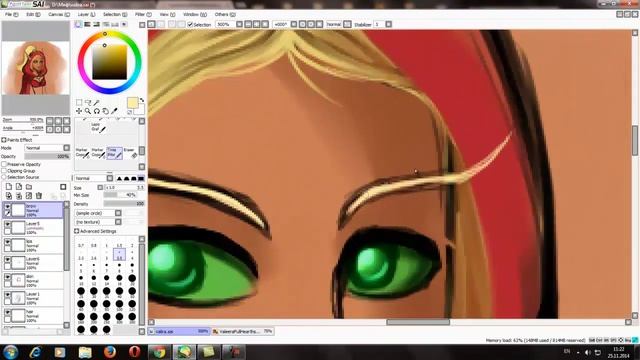The image size is (640, 360).
Task: Create a new layer folder
Action: 29,187
